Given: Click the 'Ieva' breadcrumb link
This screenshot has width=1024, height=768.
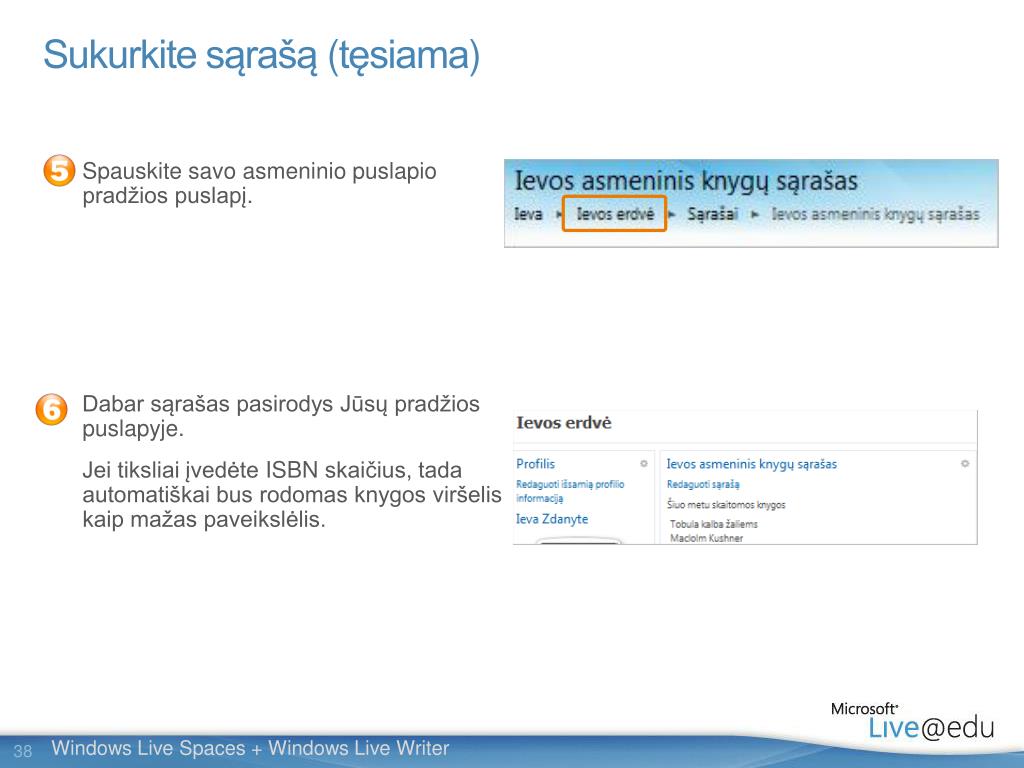Looking at the screenshot, I should (528, 214).
